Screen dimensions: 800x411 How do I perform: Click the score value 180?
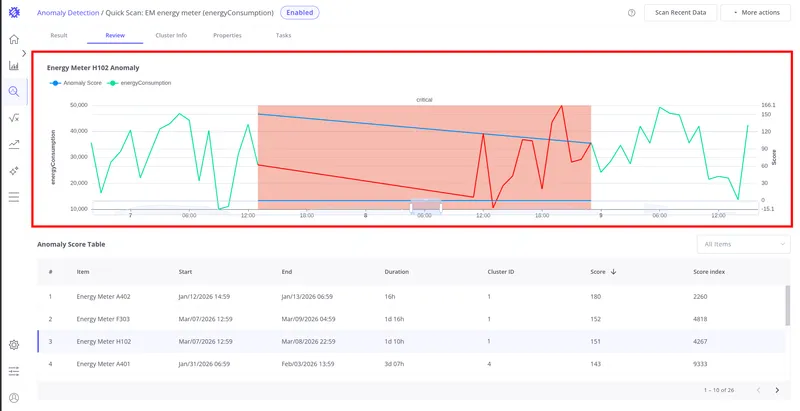pyautogui.click(x=595, y=296)
